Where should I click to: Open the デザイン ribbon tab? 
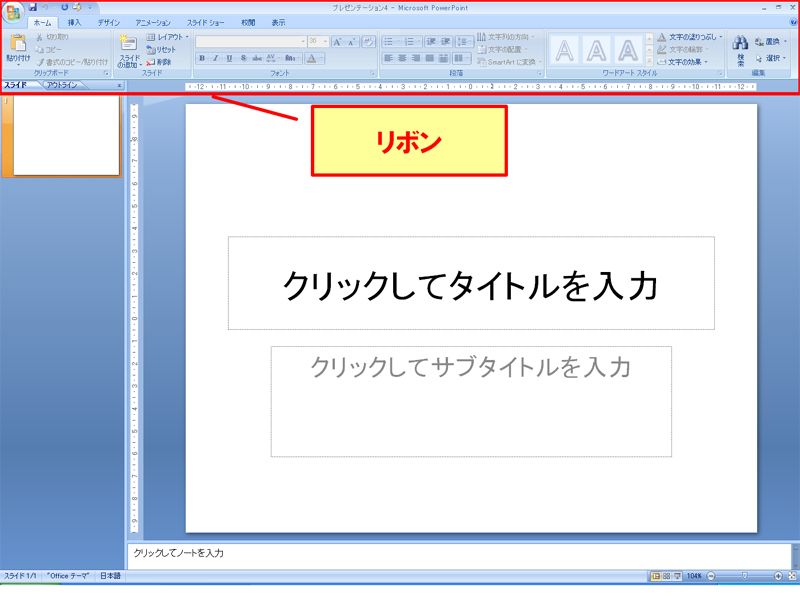tap(109, 22)
